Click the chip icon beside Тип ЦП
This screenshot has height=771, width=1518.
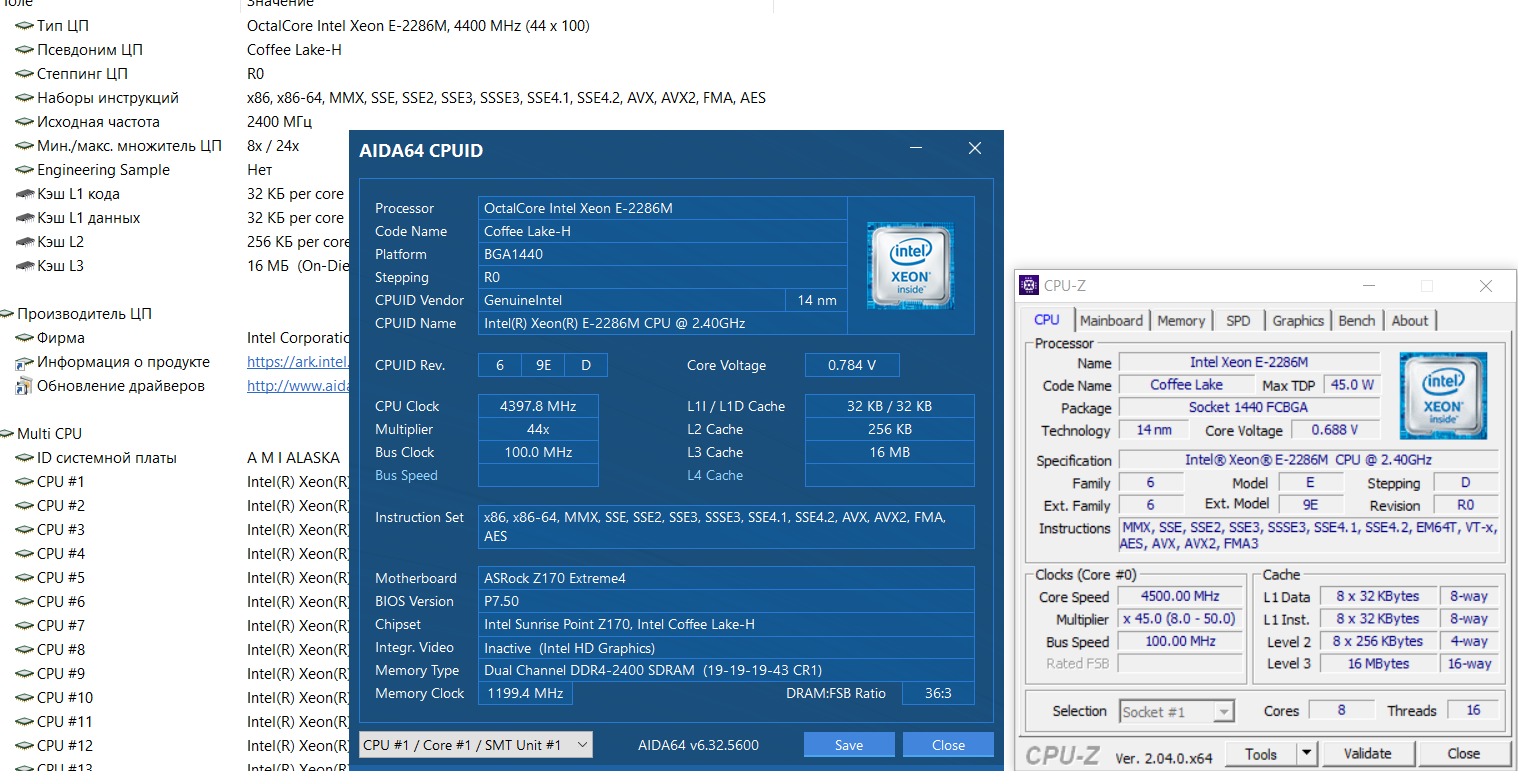coord(24,26)
